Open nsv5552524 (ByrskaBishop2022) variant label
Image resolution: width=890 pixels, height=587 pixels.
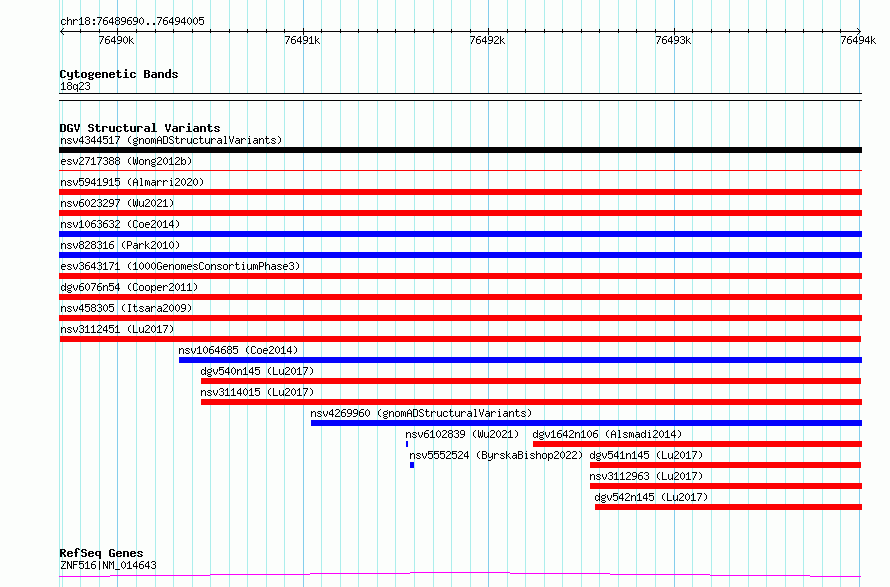pyautogui.click(x=496, y=455)
